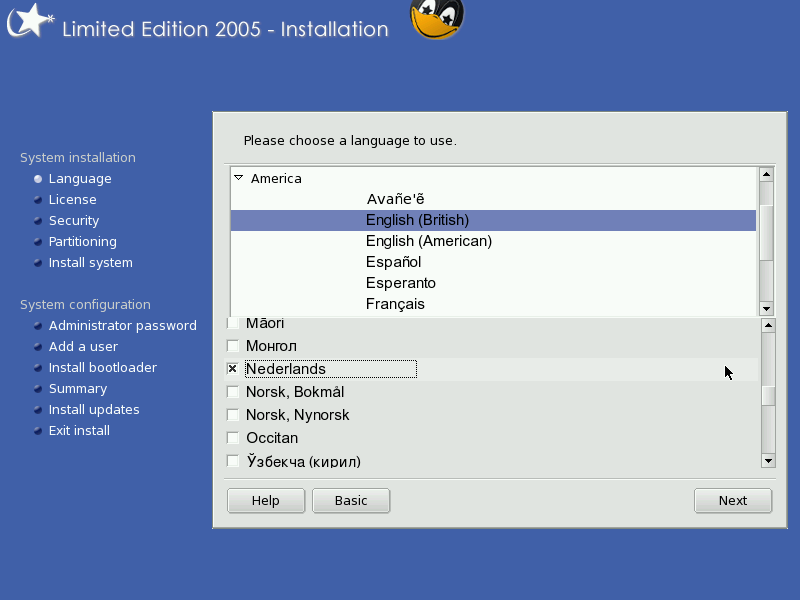Click Next to continue installation
The image size is (800, 600).
tap(733, 501)
